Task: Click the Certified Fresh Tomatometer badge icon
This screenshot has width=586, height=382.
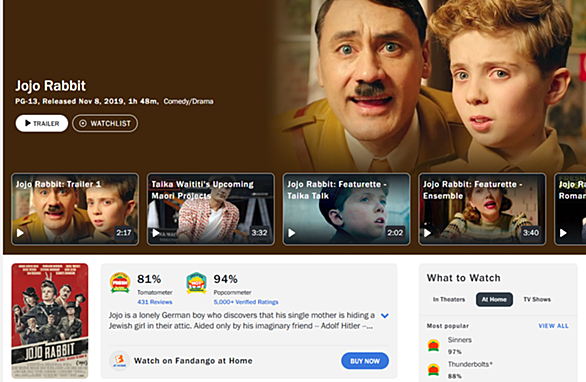Action: [120, 283]
